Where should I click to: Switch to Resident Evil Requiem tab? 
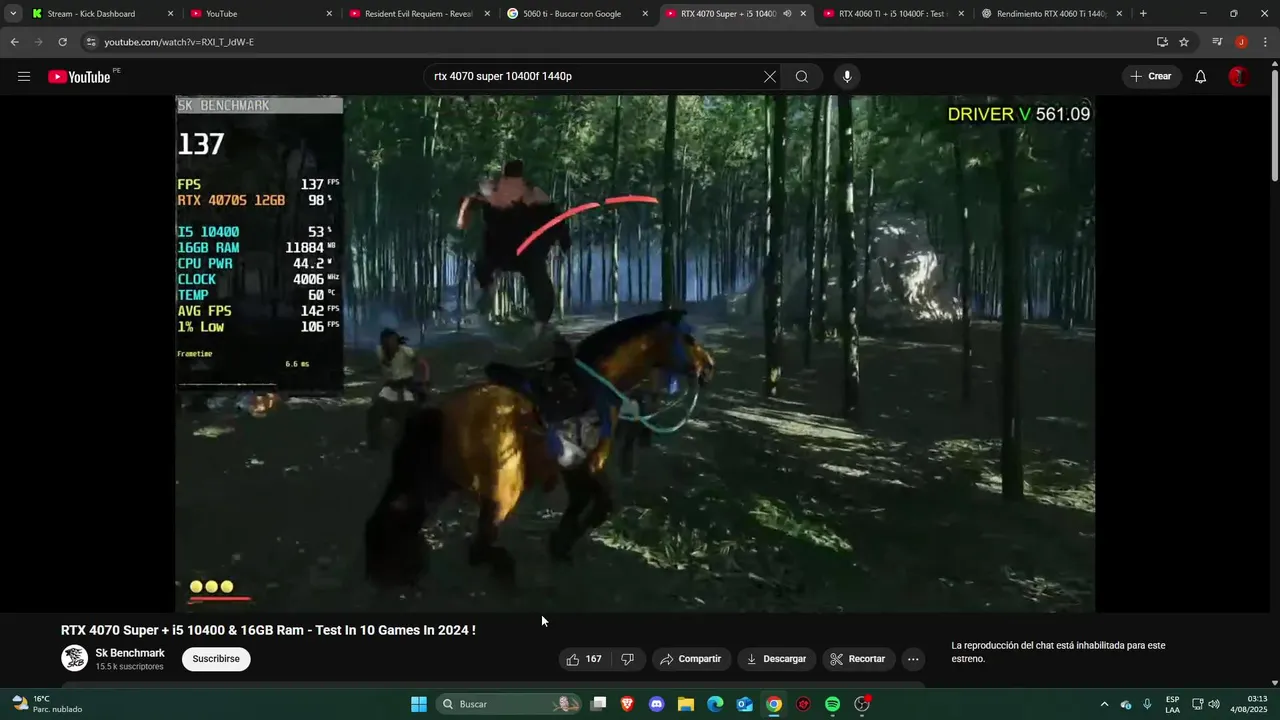point(418,14)
